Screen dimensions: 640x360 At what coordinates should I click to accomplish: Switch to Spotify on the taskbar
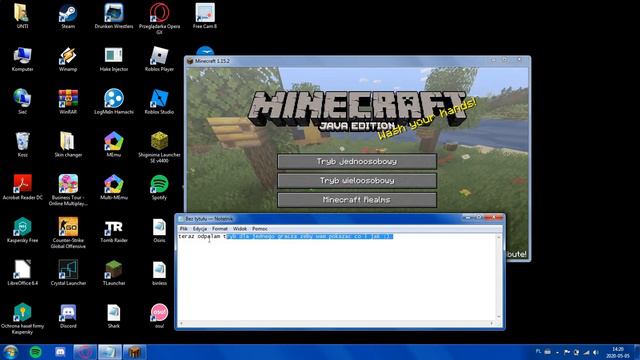(x=36, y=352)
